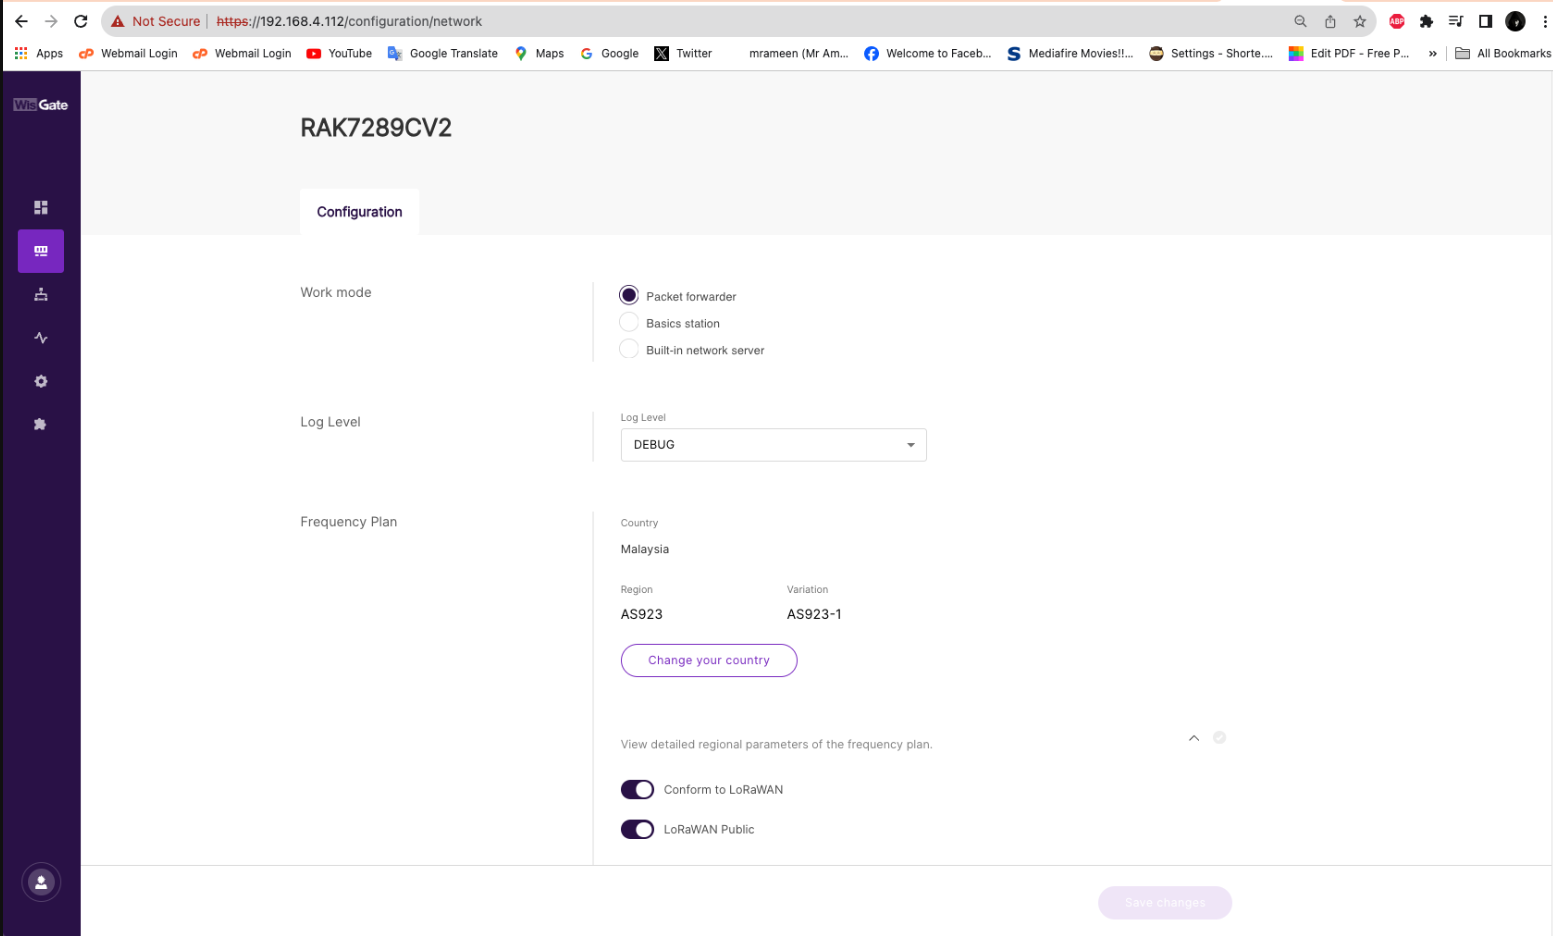1553x936 pixels.
Task: Click Change your country button
Action: coord(709,660)
